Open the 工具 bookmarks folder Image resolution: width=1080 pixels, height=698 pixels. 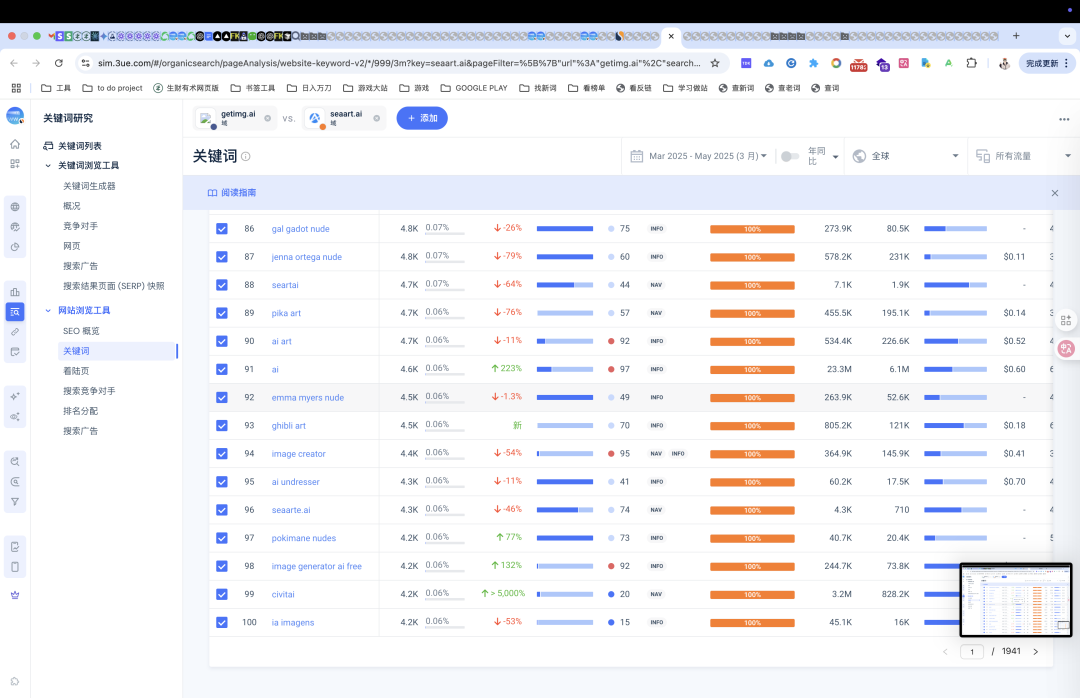[56, 88]
